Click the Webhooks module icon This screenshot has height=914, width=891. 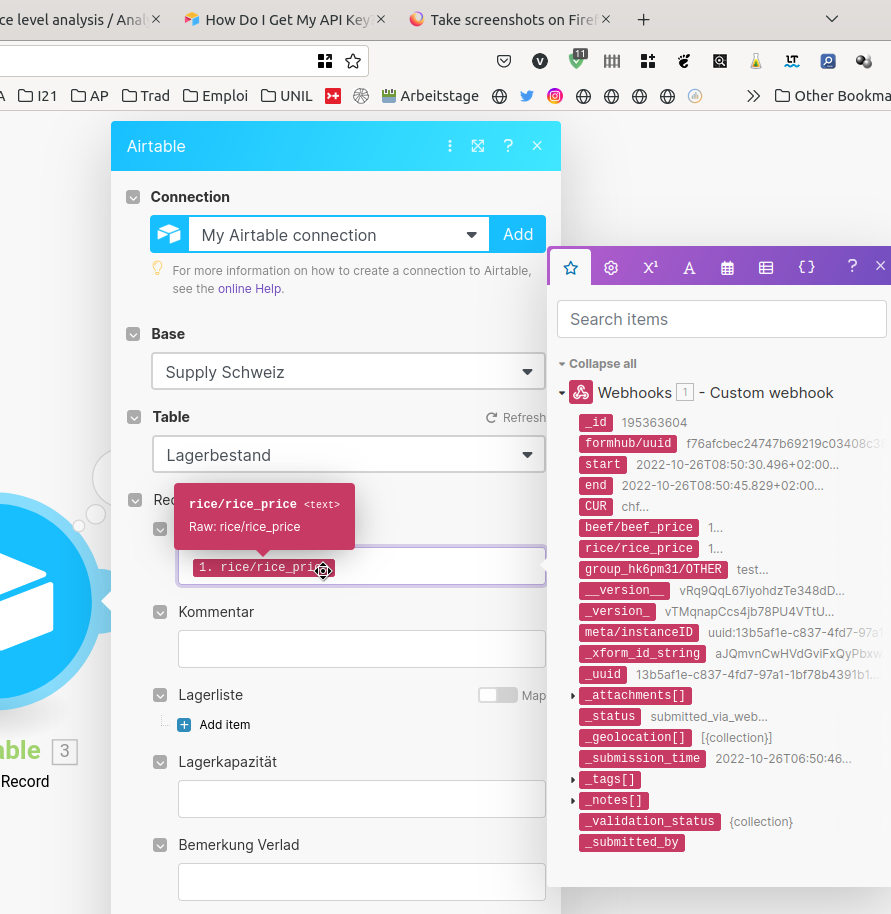pyautogui.click(x=581, y=392)
